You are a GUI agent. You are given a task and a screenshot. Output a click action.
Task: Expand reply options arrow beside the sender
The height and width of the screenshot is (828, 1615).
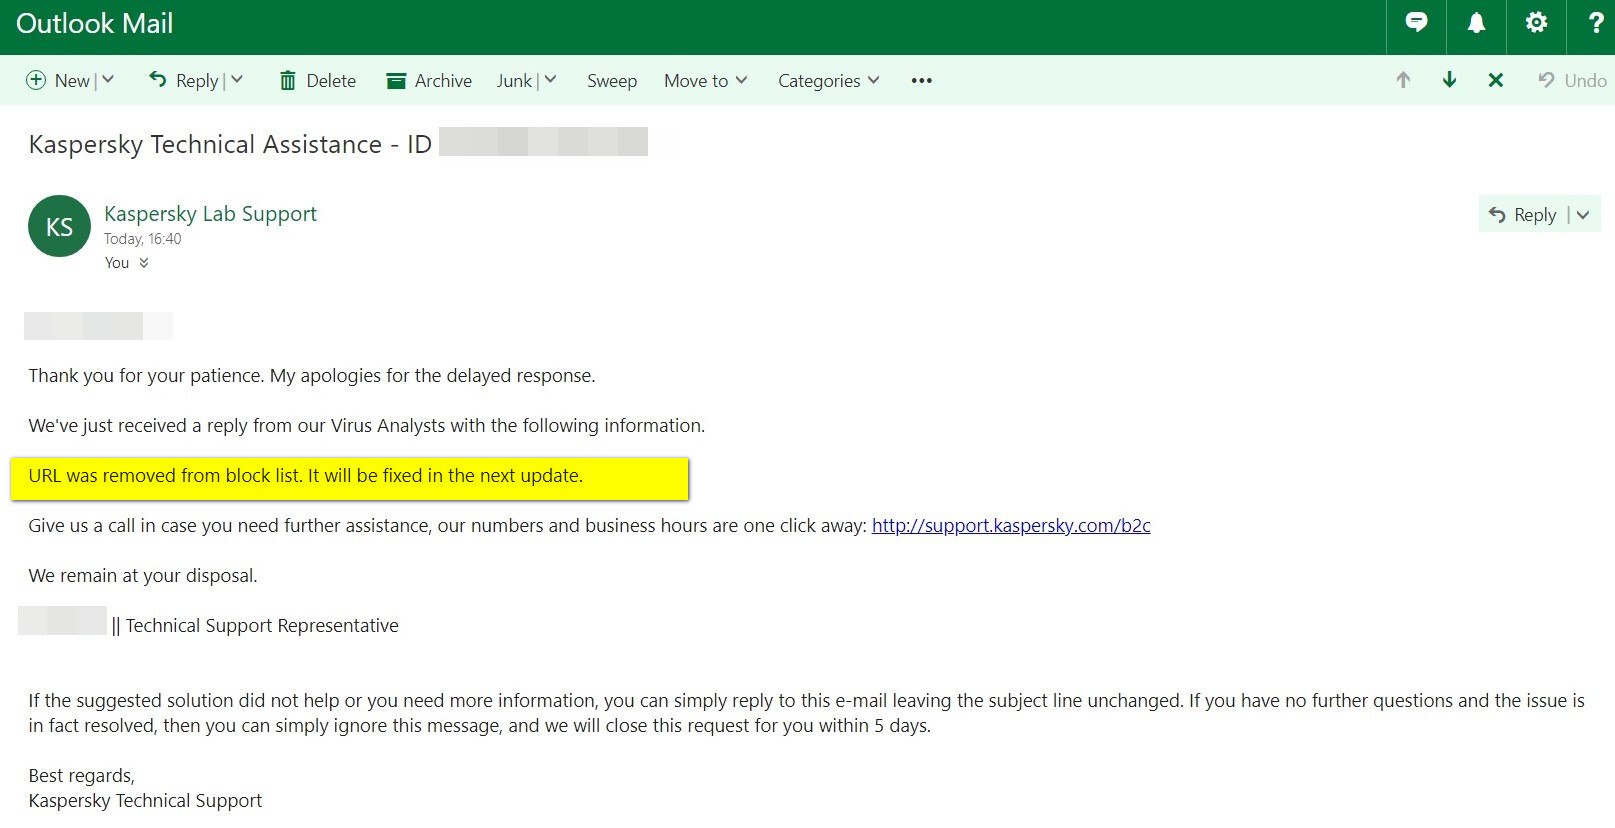pyautogui.click(x=1583, y=215)
